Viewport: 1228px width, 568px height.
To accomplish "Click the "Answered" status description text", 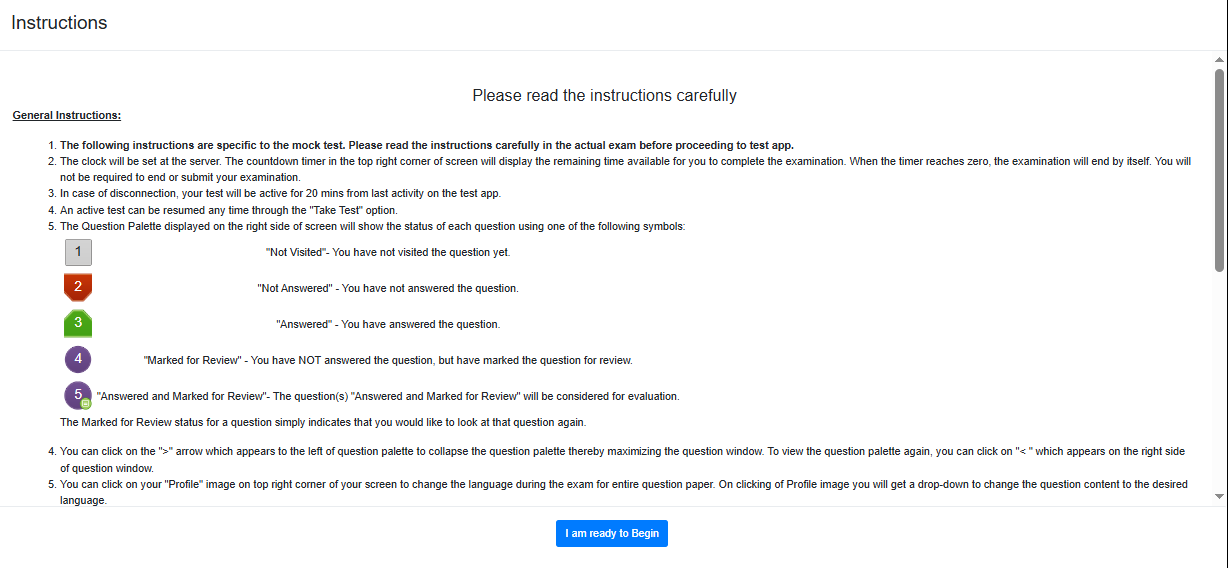I will (x=388, y=324).
